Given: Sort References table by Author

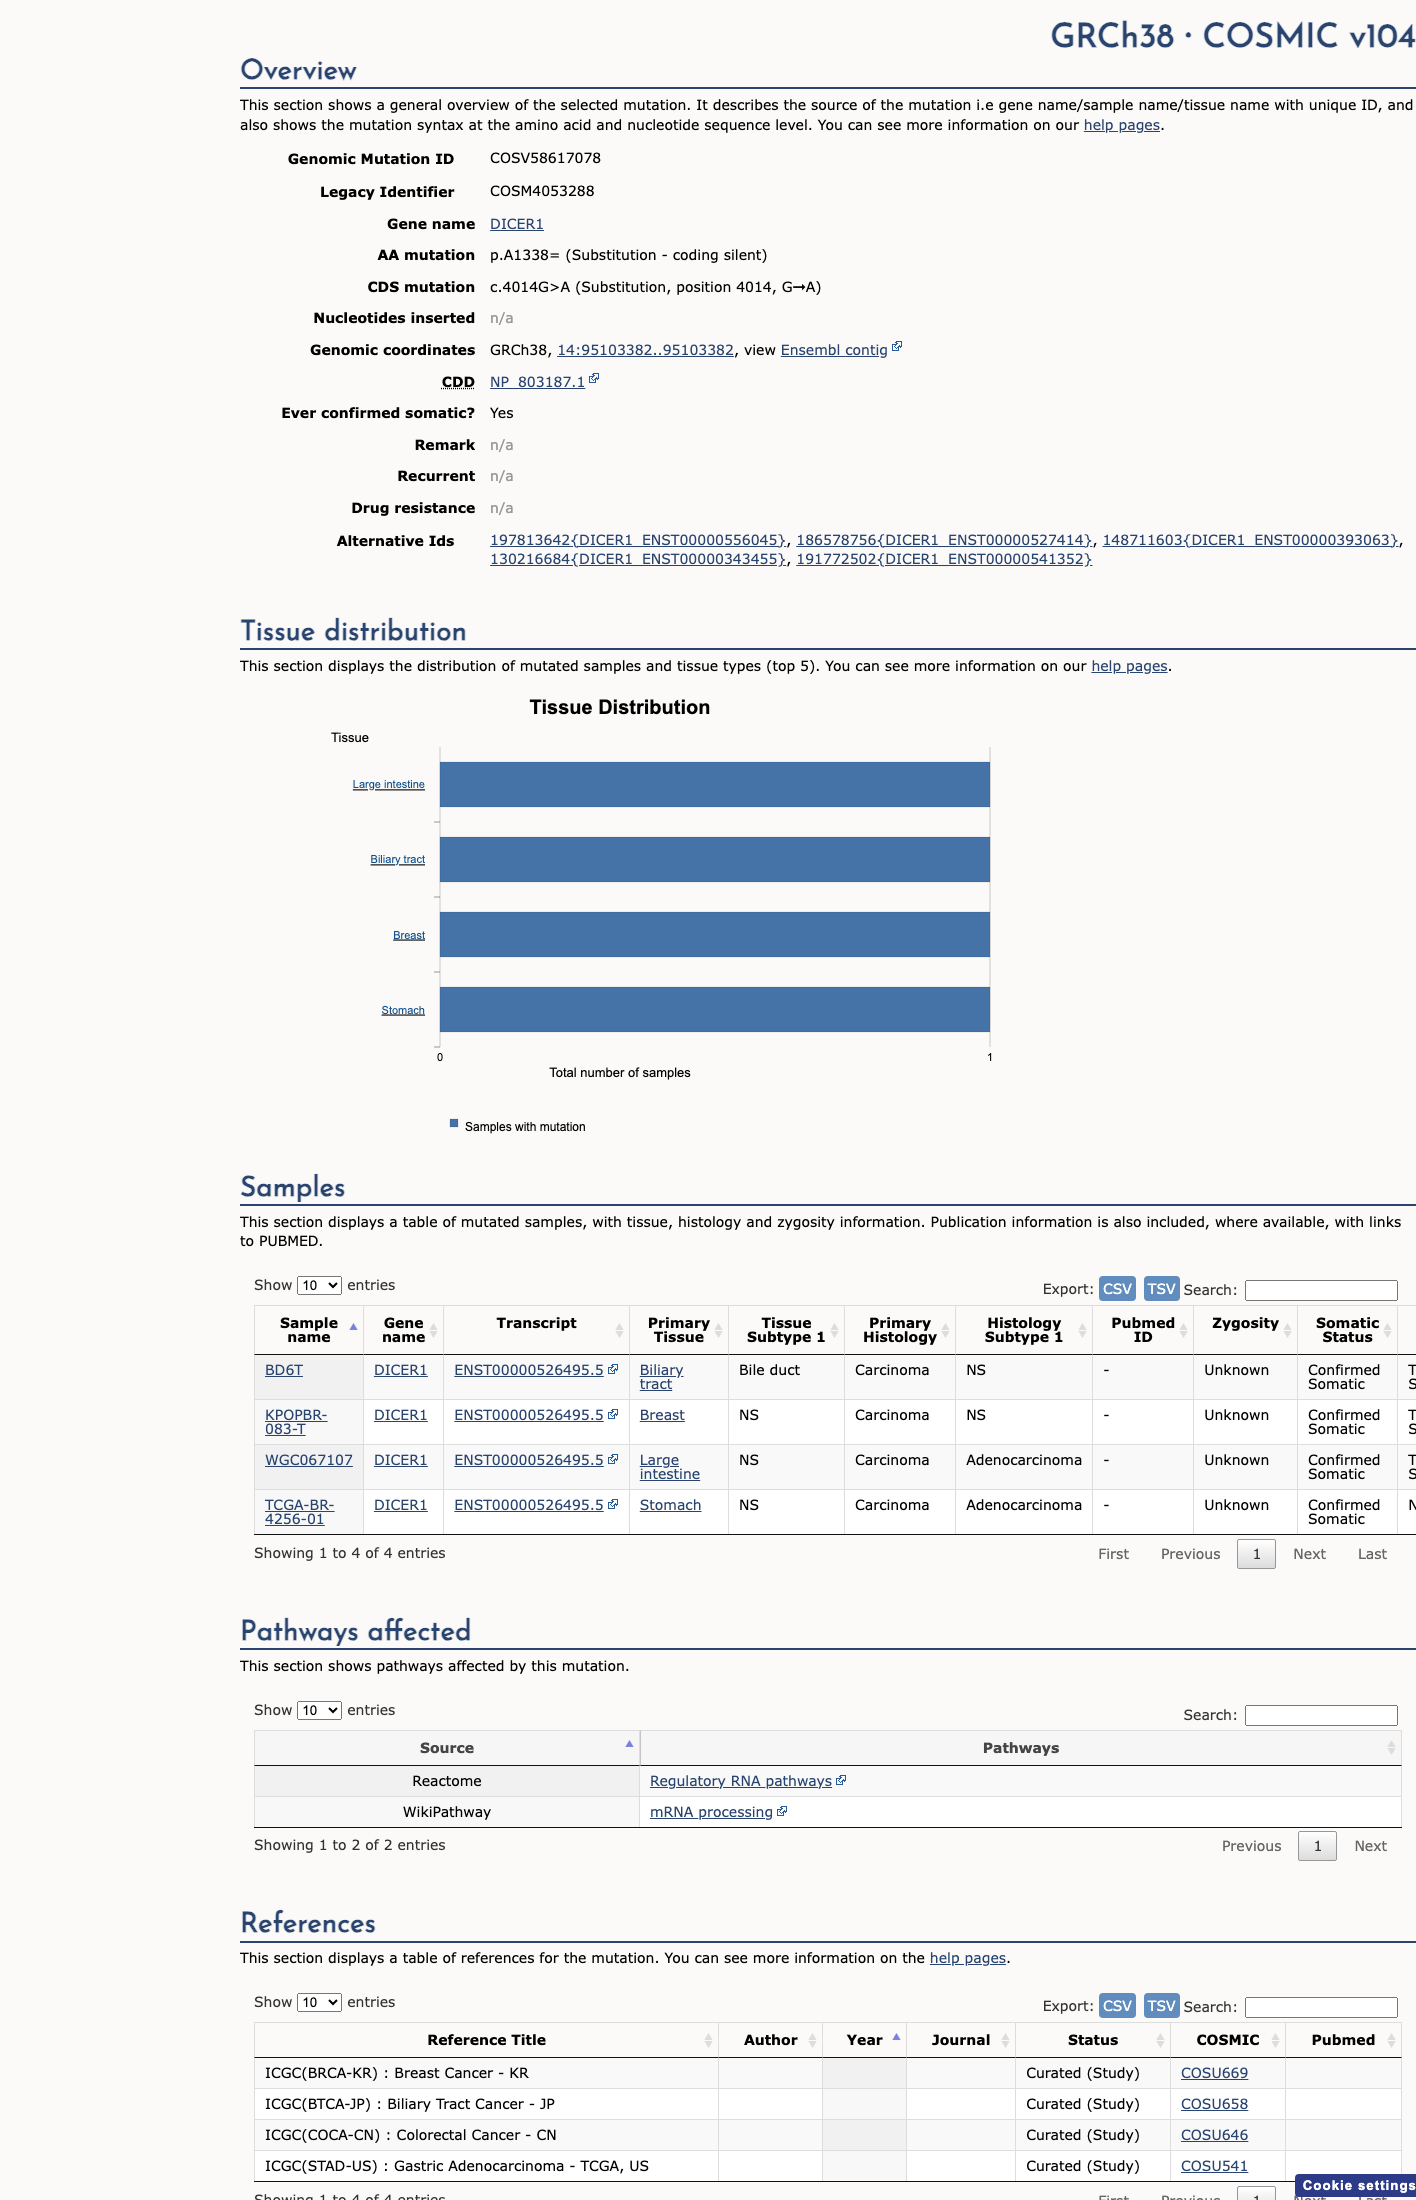Looking at the screenshot, I should 770,2040.
